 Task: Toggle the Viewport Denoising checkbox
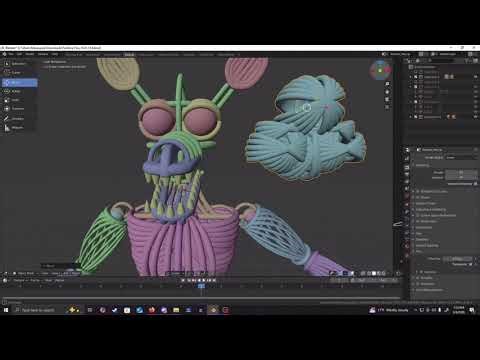(475, 184)
